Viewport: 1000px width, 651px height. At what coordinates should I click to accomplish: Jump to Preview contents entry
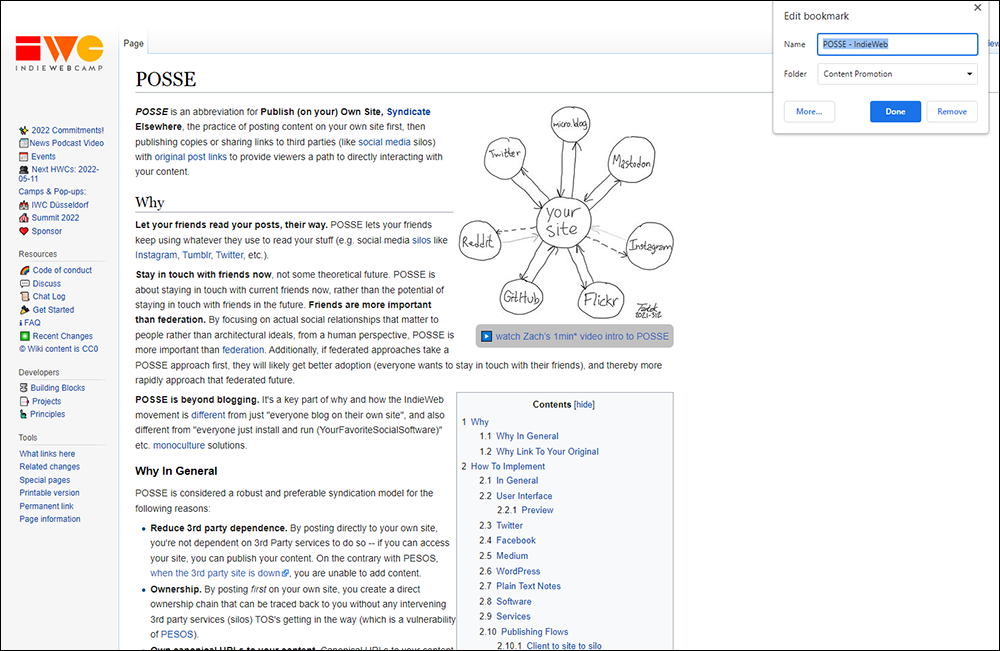coord(537,510)
